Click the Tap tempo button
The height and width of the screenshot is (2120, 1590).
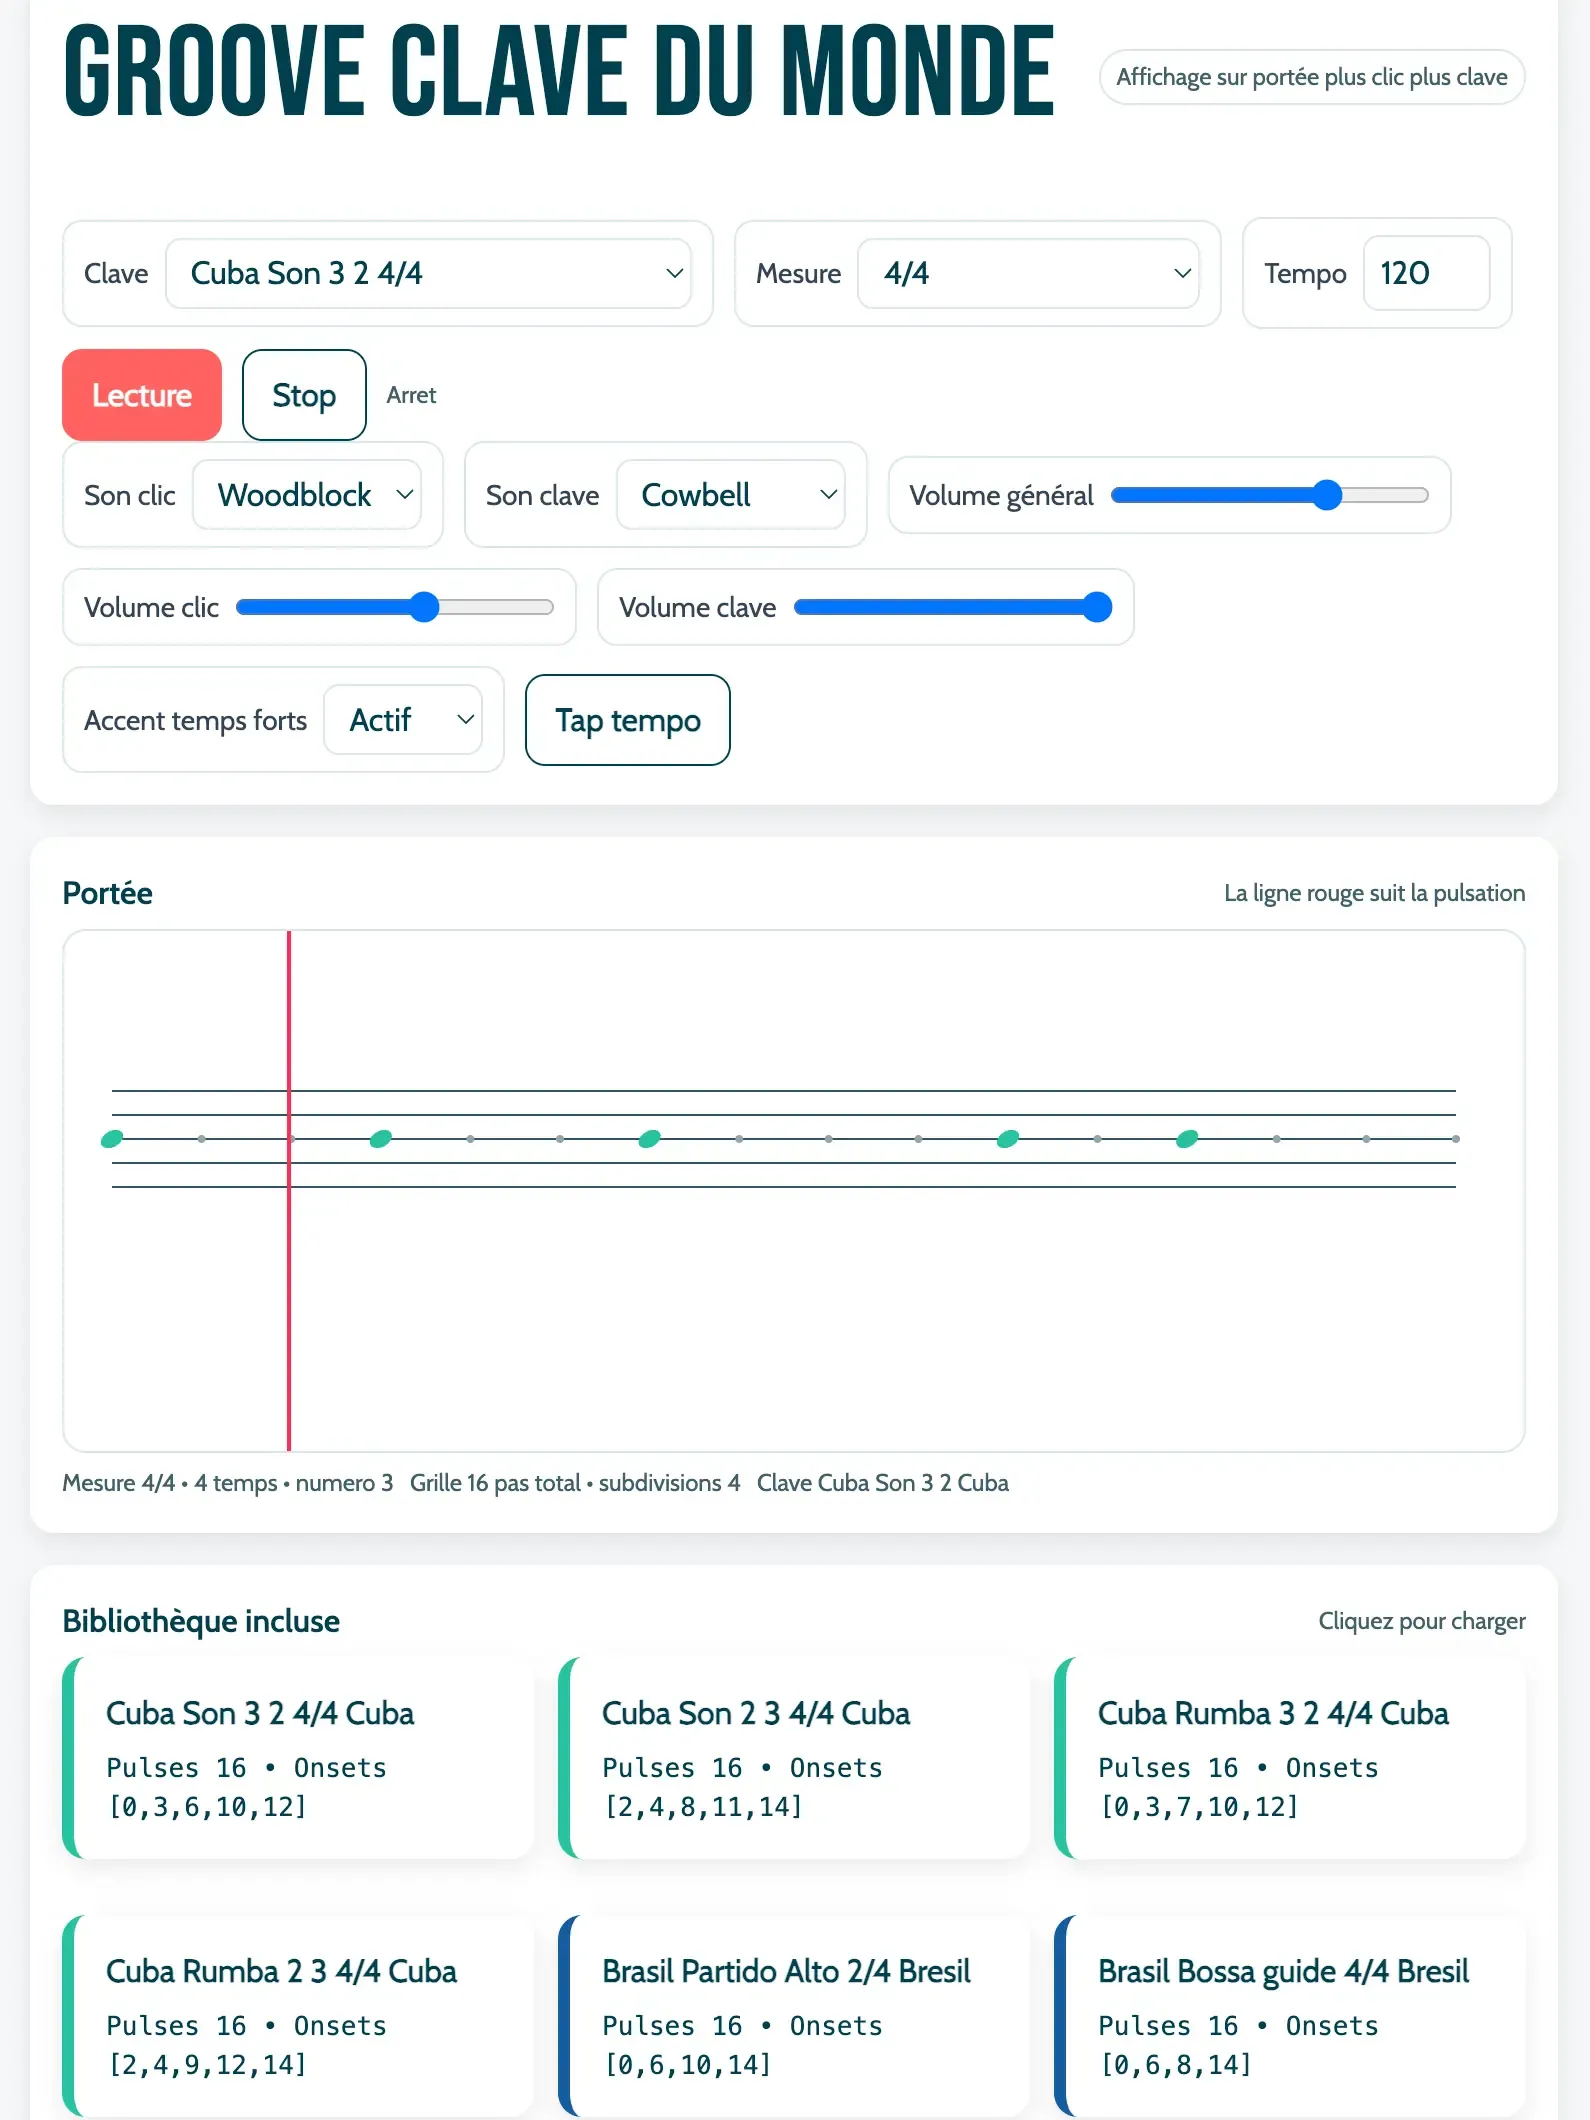[x=627, y=720]
